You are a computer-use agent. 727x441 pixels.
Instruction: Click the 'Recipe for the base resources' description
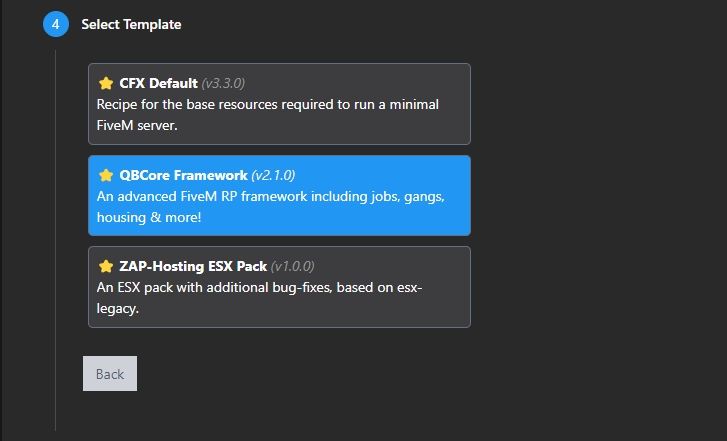click(267, 104)
